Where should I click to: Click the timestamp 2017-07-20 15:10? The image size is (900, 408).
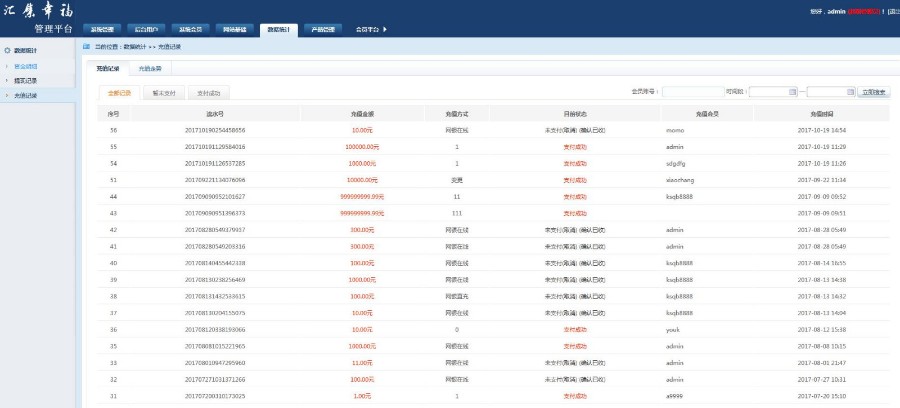822,397
